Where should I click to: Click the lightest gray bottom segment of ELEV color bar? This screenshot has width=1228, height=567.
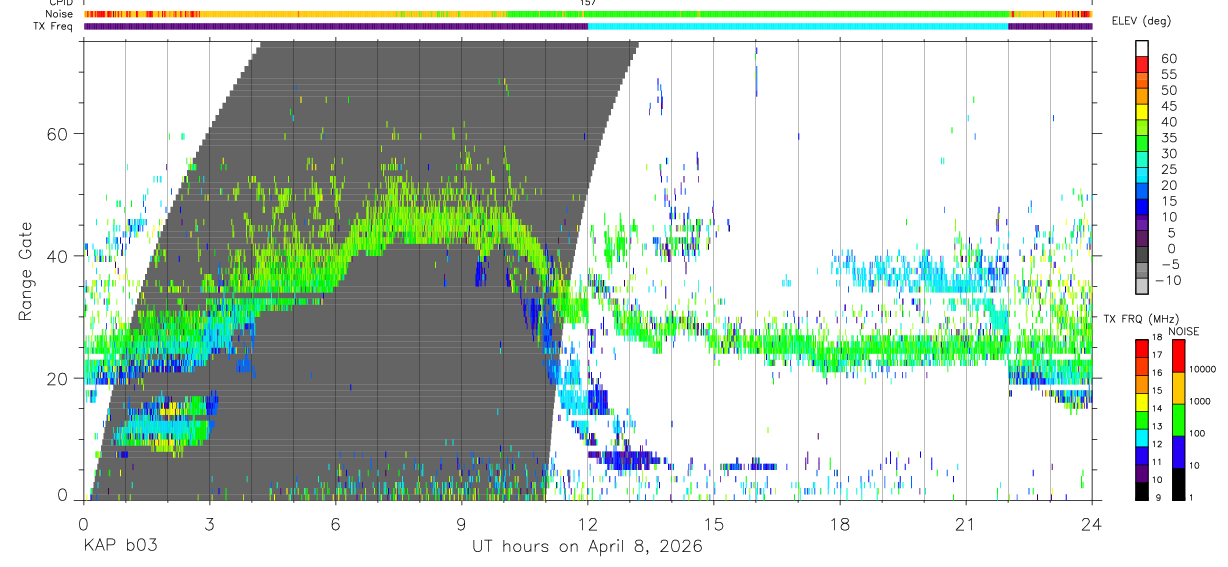1142,285
